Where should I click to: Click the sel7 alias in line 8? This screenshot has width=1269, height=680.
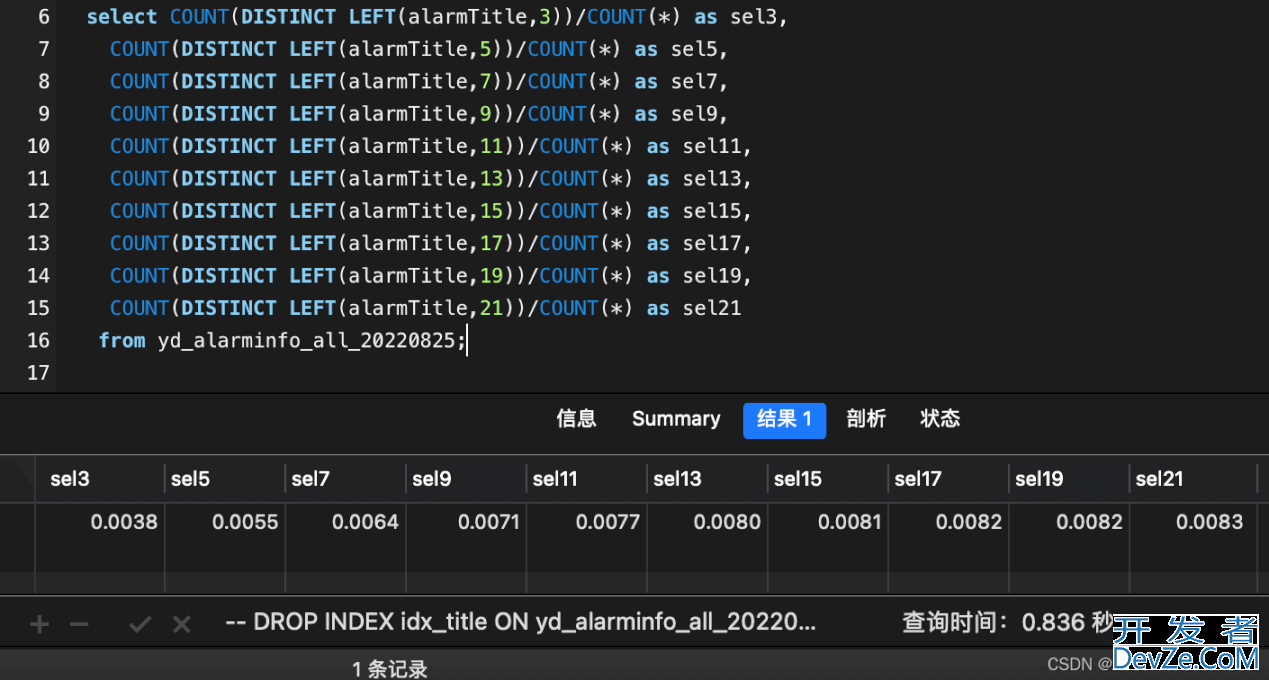coord(694,81)
